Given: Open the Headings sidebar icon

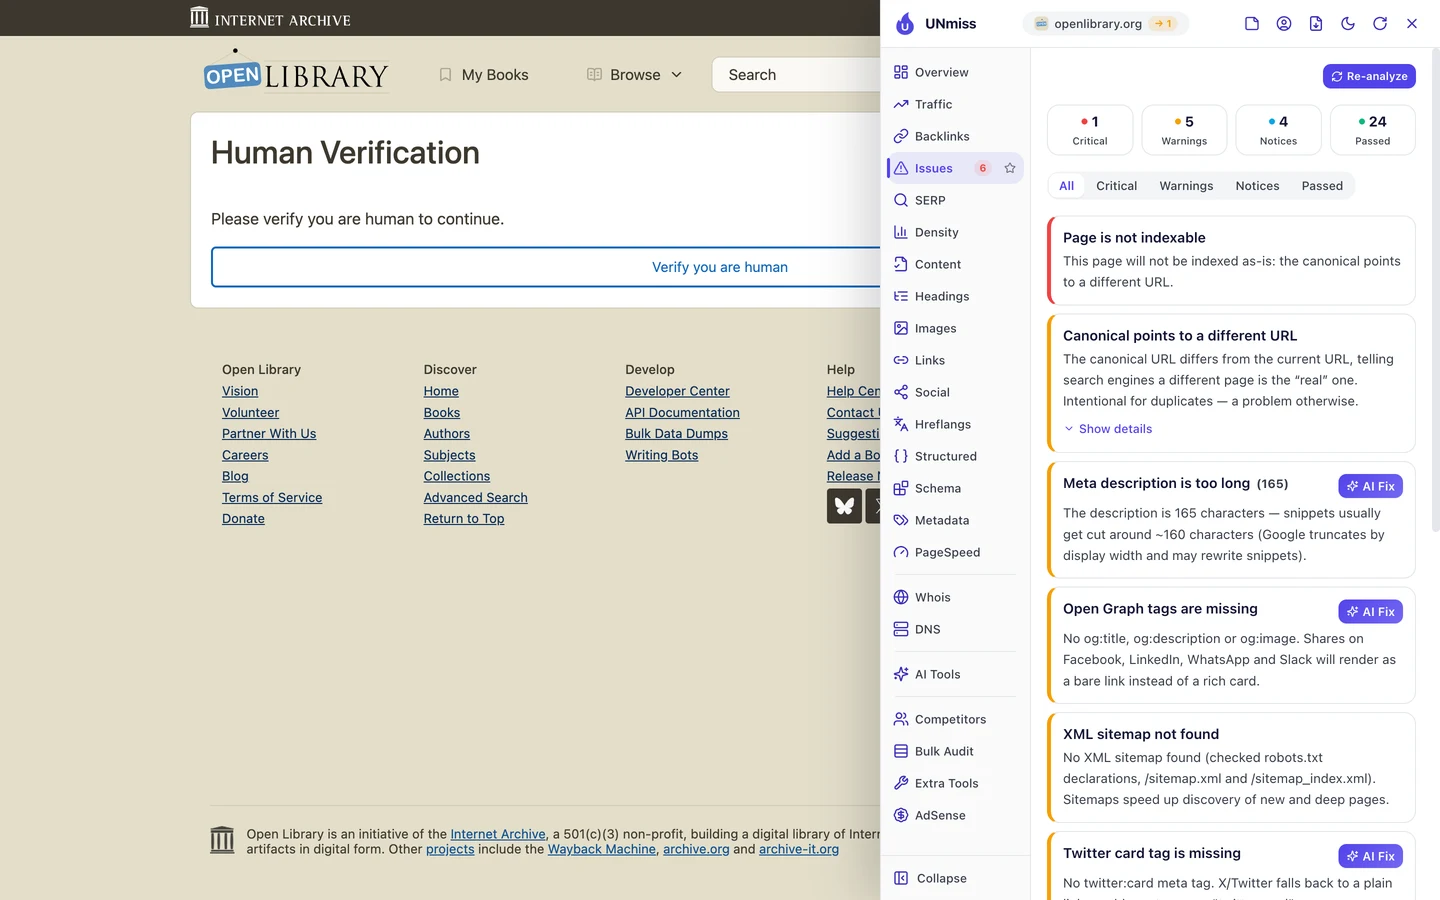Looking at the screenshot, I should tap(901, 296).
